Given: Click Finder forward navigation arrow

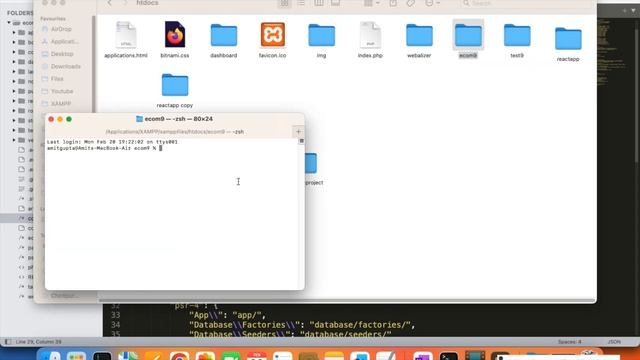Looking at the screenshot, I should pyautogui.click(x=125, y=3).
